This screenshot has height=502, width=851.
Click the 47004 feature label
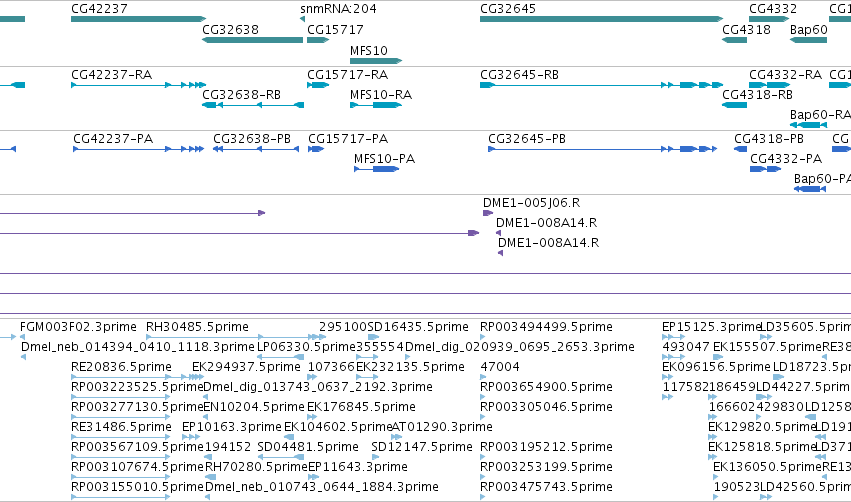tap(500, 367)
